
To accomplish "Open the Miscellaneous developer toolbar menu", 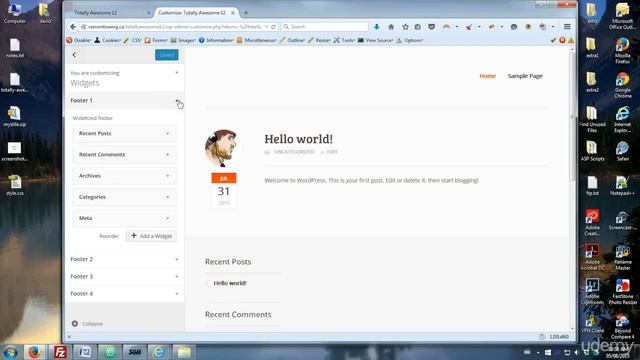I will pos(257,40).
